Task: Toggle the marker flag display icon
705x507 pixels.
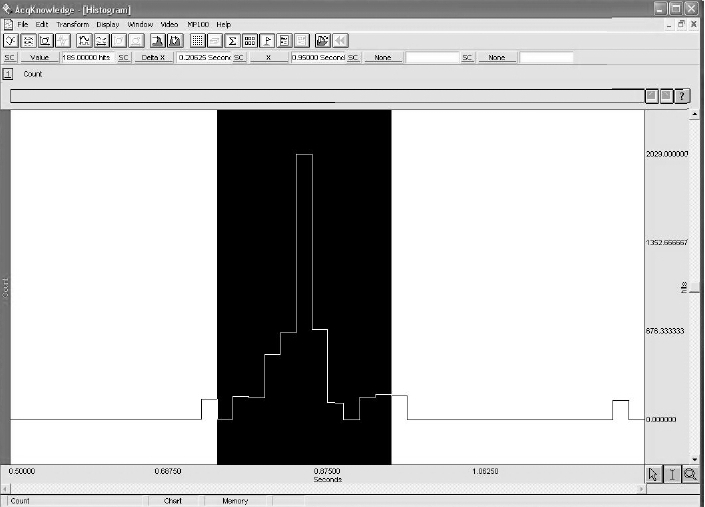Action: [x=267, y=41]
